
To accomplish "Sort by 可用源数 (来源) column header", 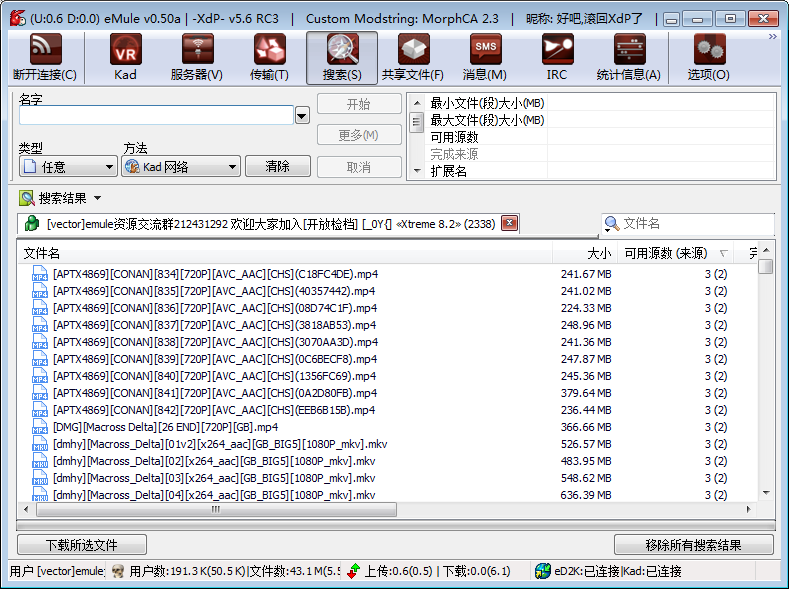I will [675, 253].
